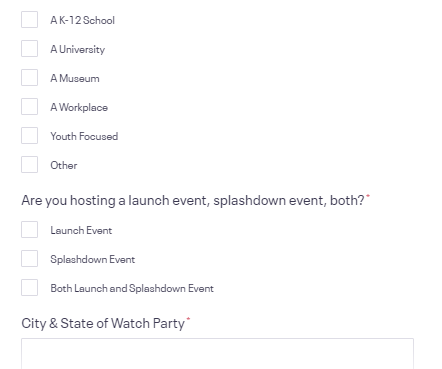Click the 'Launch Event' label text

coord(81,230)
